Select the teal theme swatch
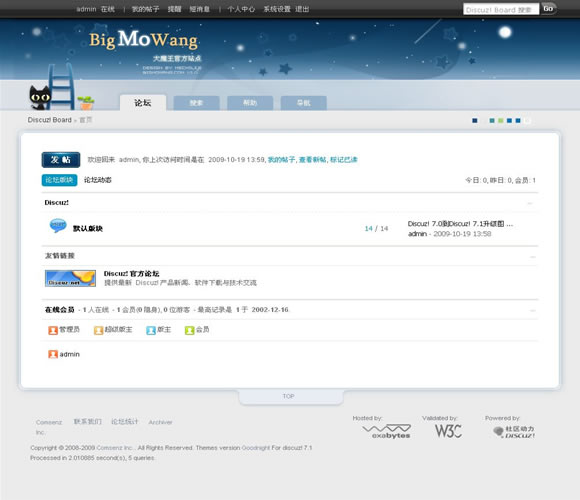Image resolution: width=580 pixels, height=500 pixels. pos(492,121)
